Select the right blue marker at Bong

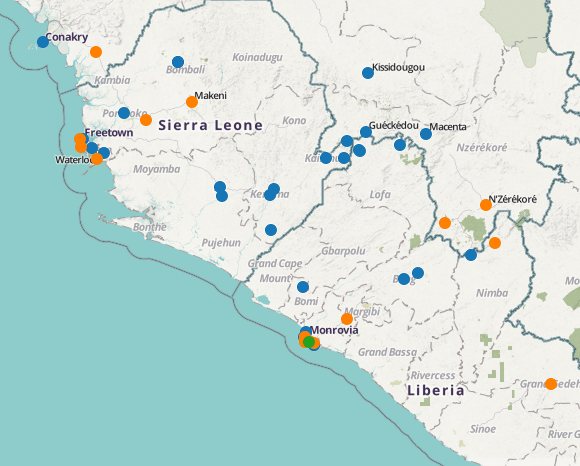pyautogui.click(x=418, y=273)
